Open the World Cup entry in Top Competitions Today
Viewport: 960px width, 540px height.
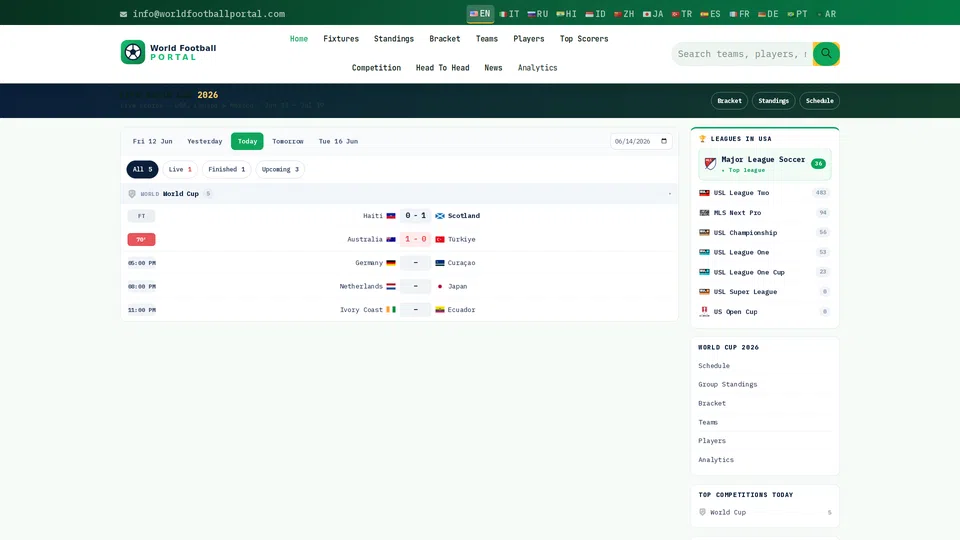(x=765, y=512)
